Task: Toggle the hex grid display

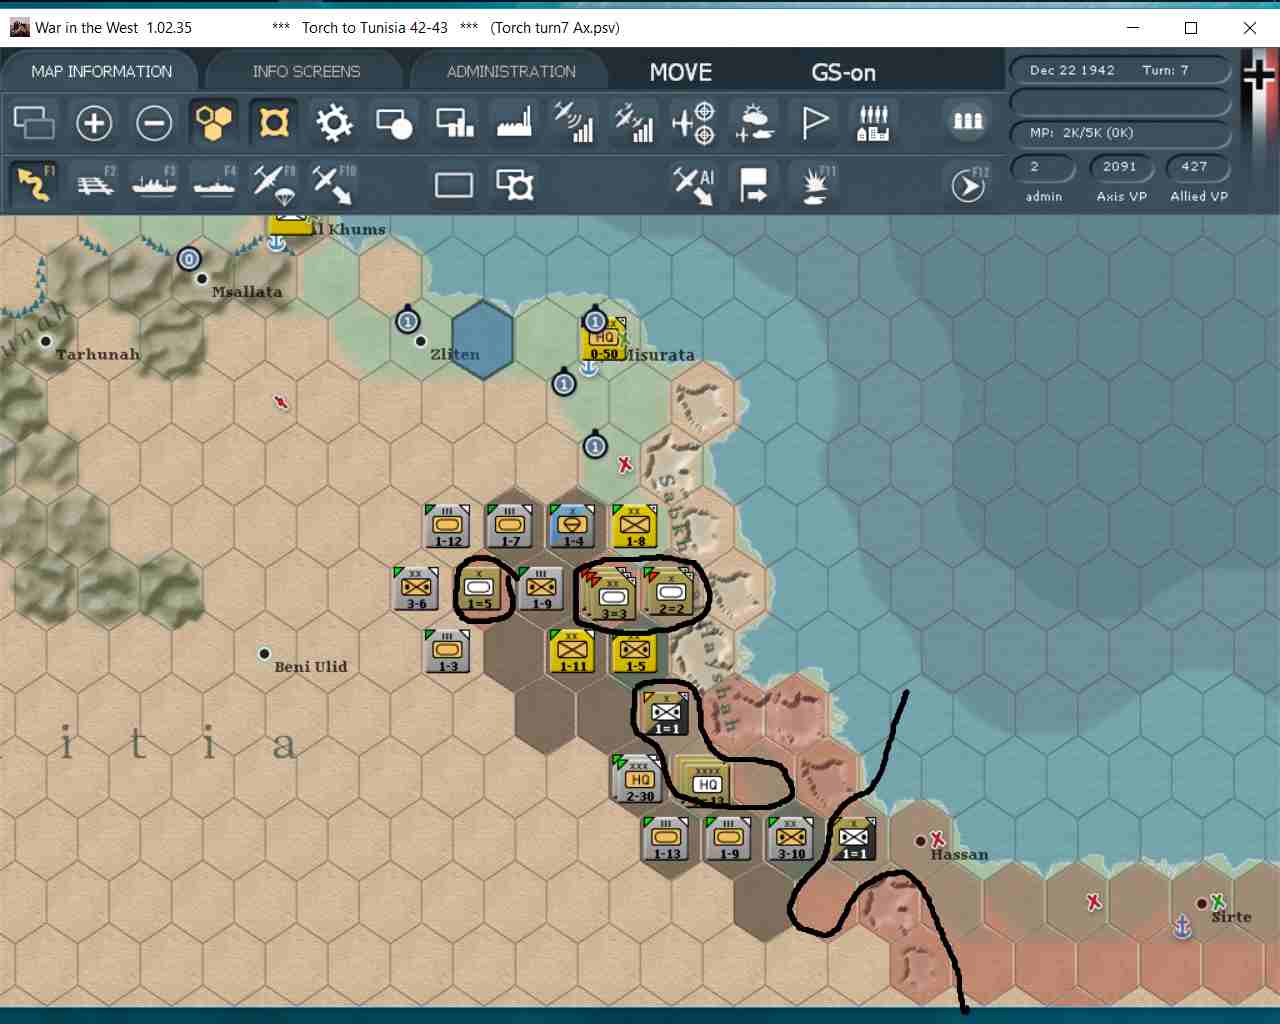Action: coord(214,123)
